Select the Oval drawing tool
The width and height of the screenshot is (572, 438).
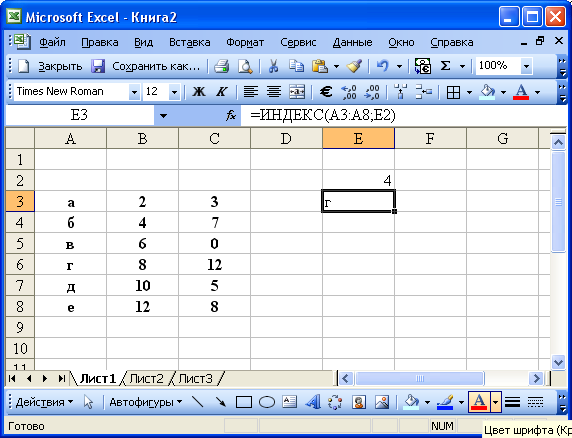point(267,402)
